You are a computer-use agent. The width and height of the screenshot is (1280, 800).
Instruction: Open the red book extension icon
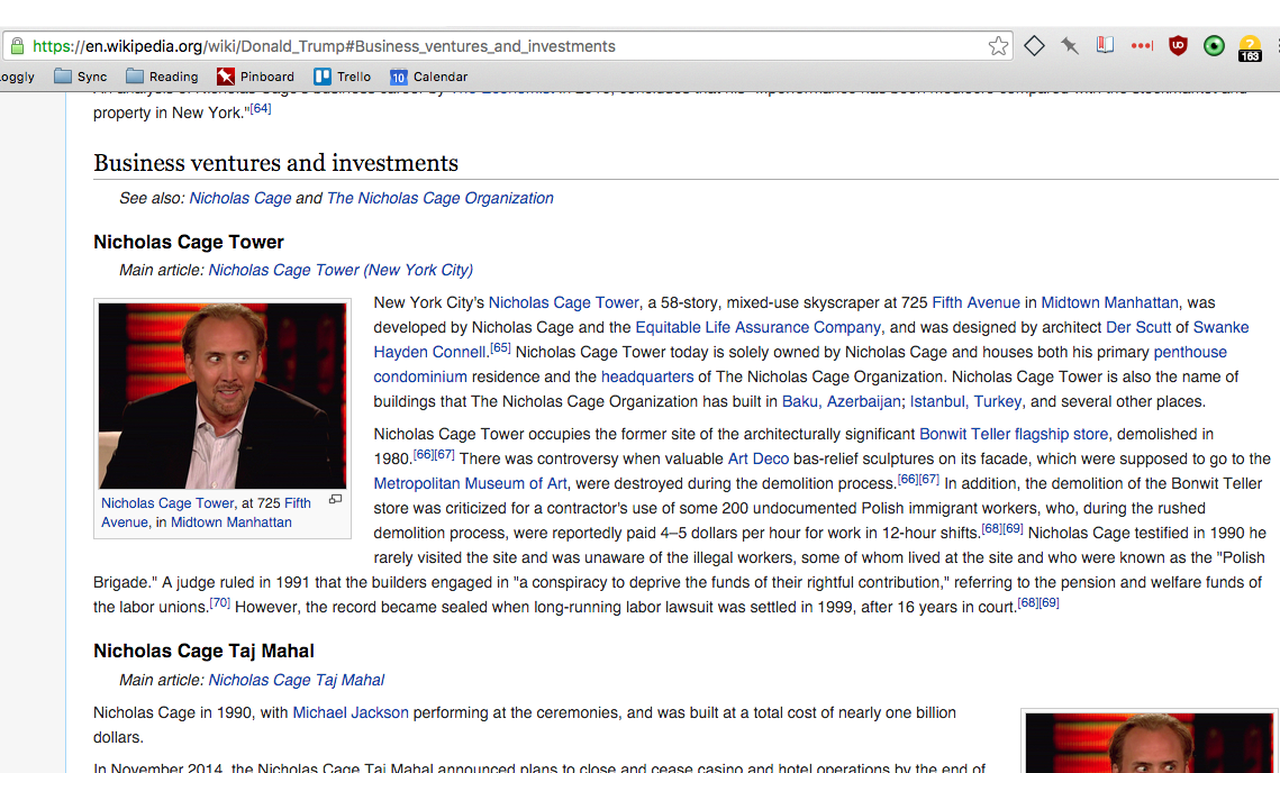coord(1105,45)
